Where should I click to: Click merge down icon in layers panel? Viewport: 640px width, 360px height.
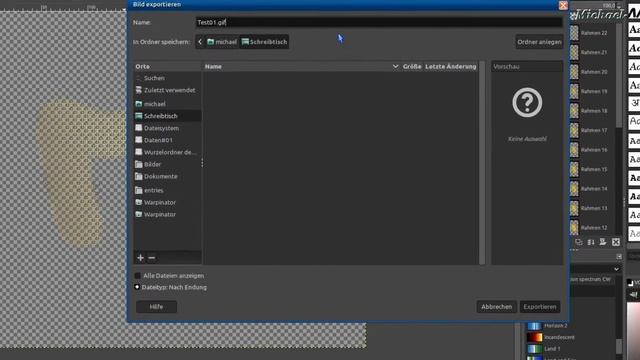[x=591, y=242]
